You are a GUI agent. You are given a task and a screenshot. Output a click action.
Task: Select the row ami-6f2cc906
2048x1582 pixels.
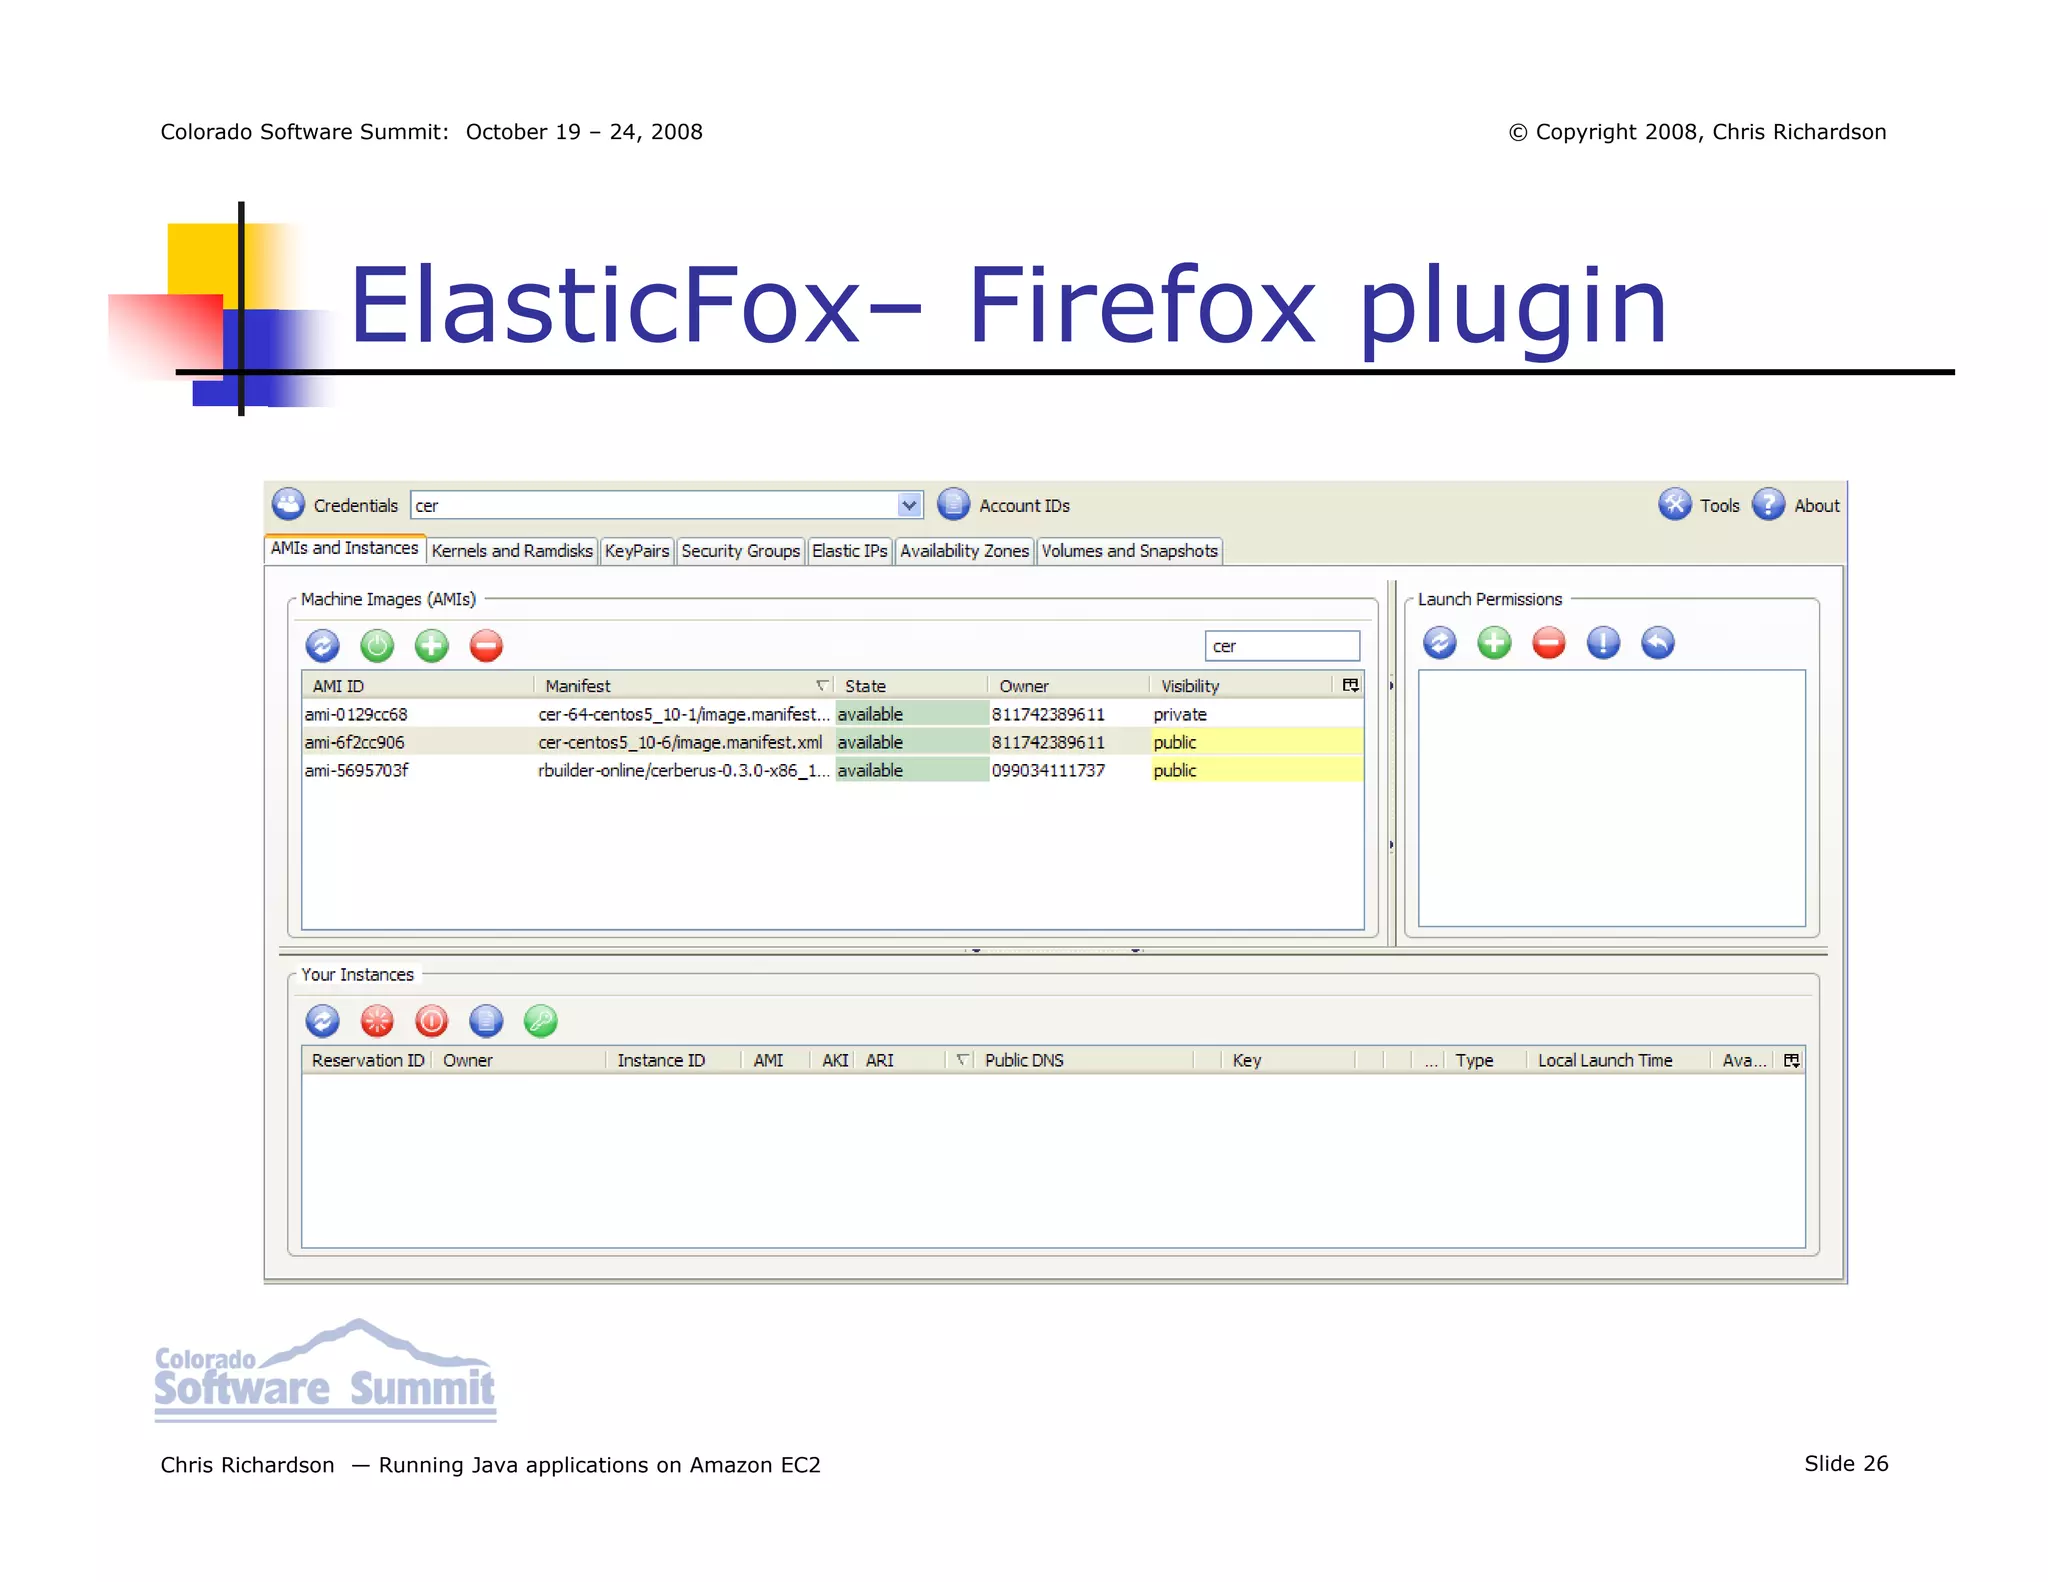coord(833,742)
